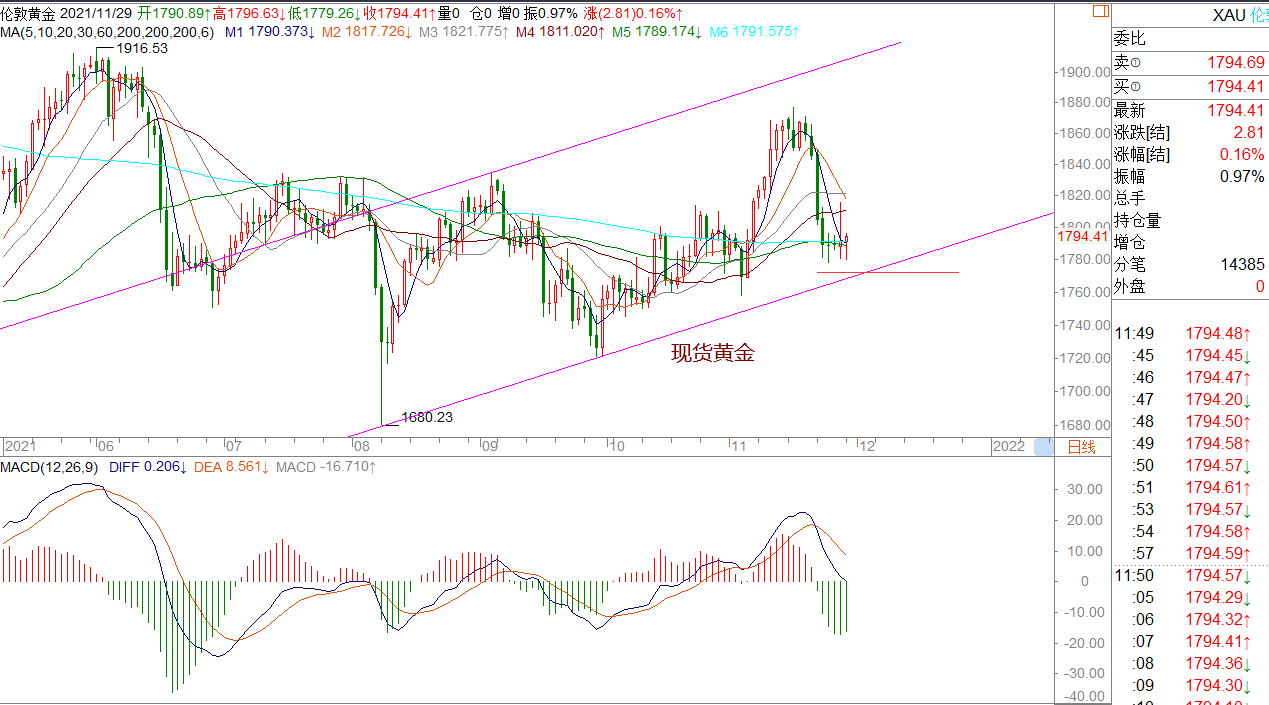Screen dimensions: 1269x705
Task: Select the M5 1789.174 moving average label
Action: pos(656,32)
